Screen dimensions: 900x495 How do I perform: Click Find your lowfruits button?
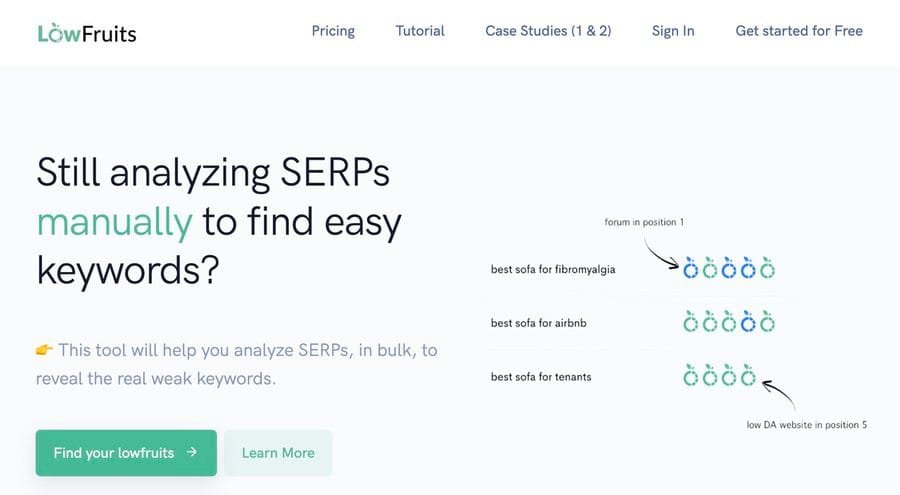point(126,453)
